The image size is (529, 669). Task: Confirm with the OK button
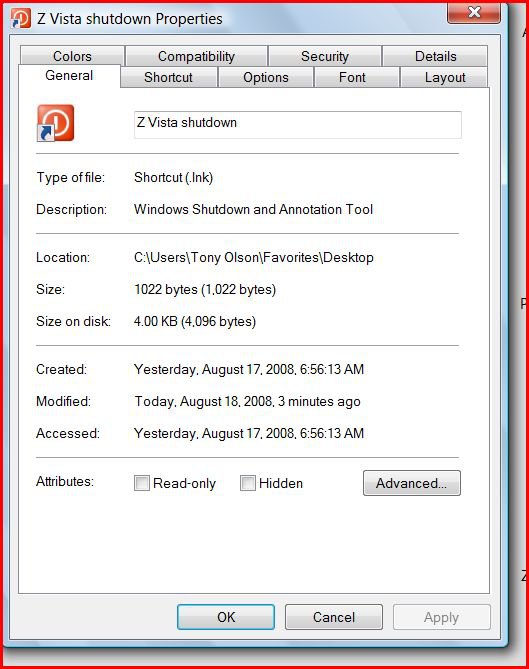coord(226,617)
